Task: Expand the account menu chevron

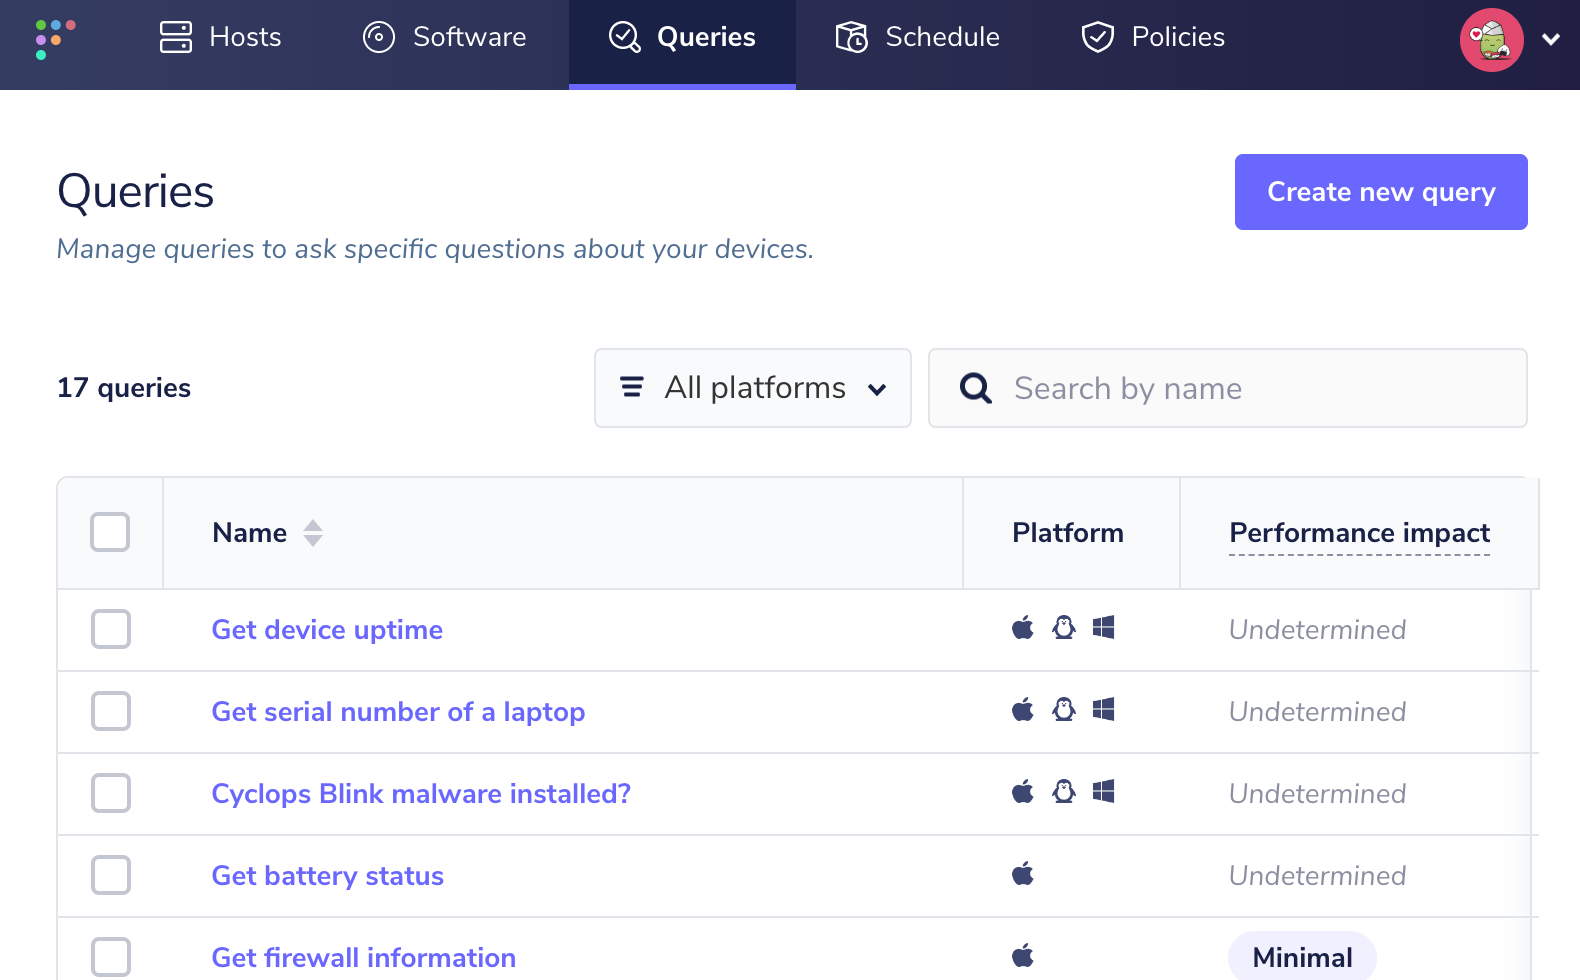Action: [1551, 40]
